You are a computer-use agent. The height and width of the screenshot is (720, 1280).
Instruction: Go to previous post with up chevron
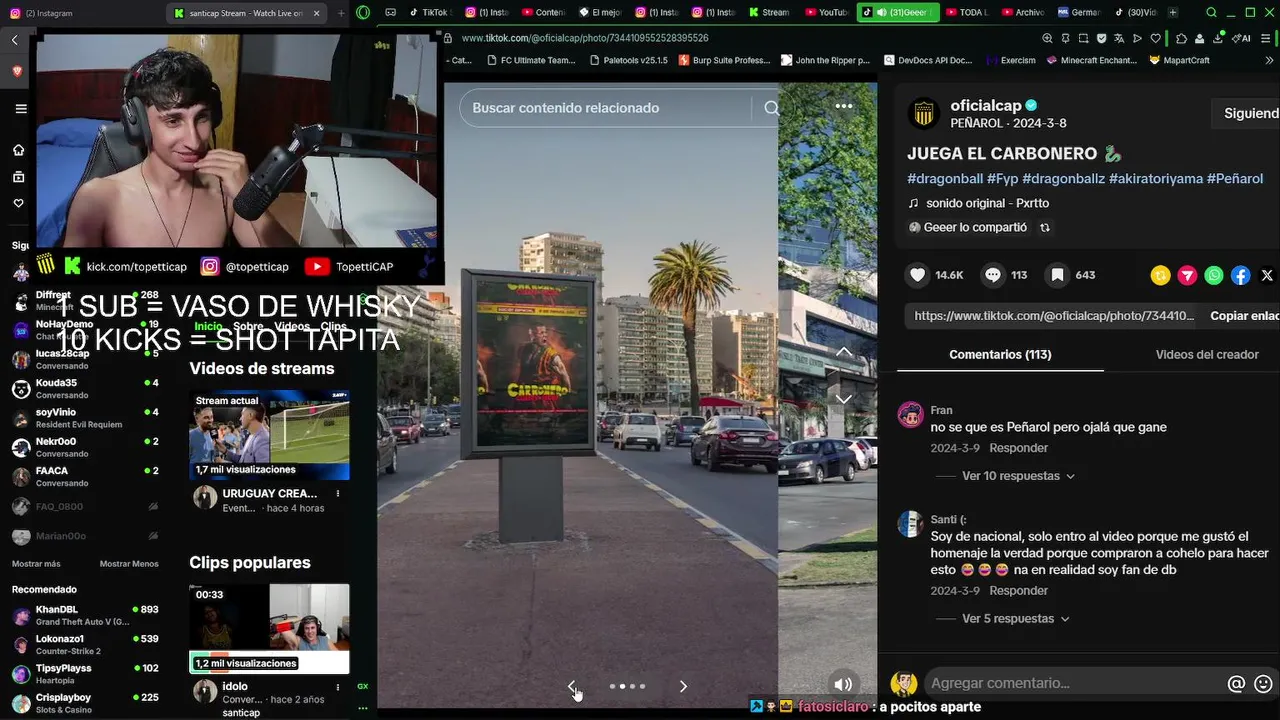pos(844,352)
